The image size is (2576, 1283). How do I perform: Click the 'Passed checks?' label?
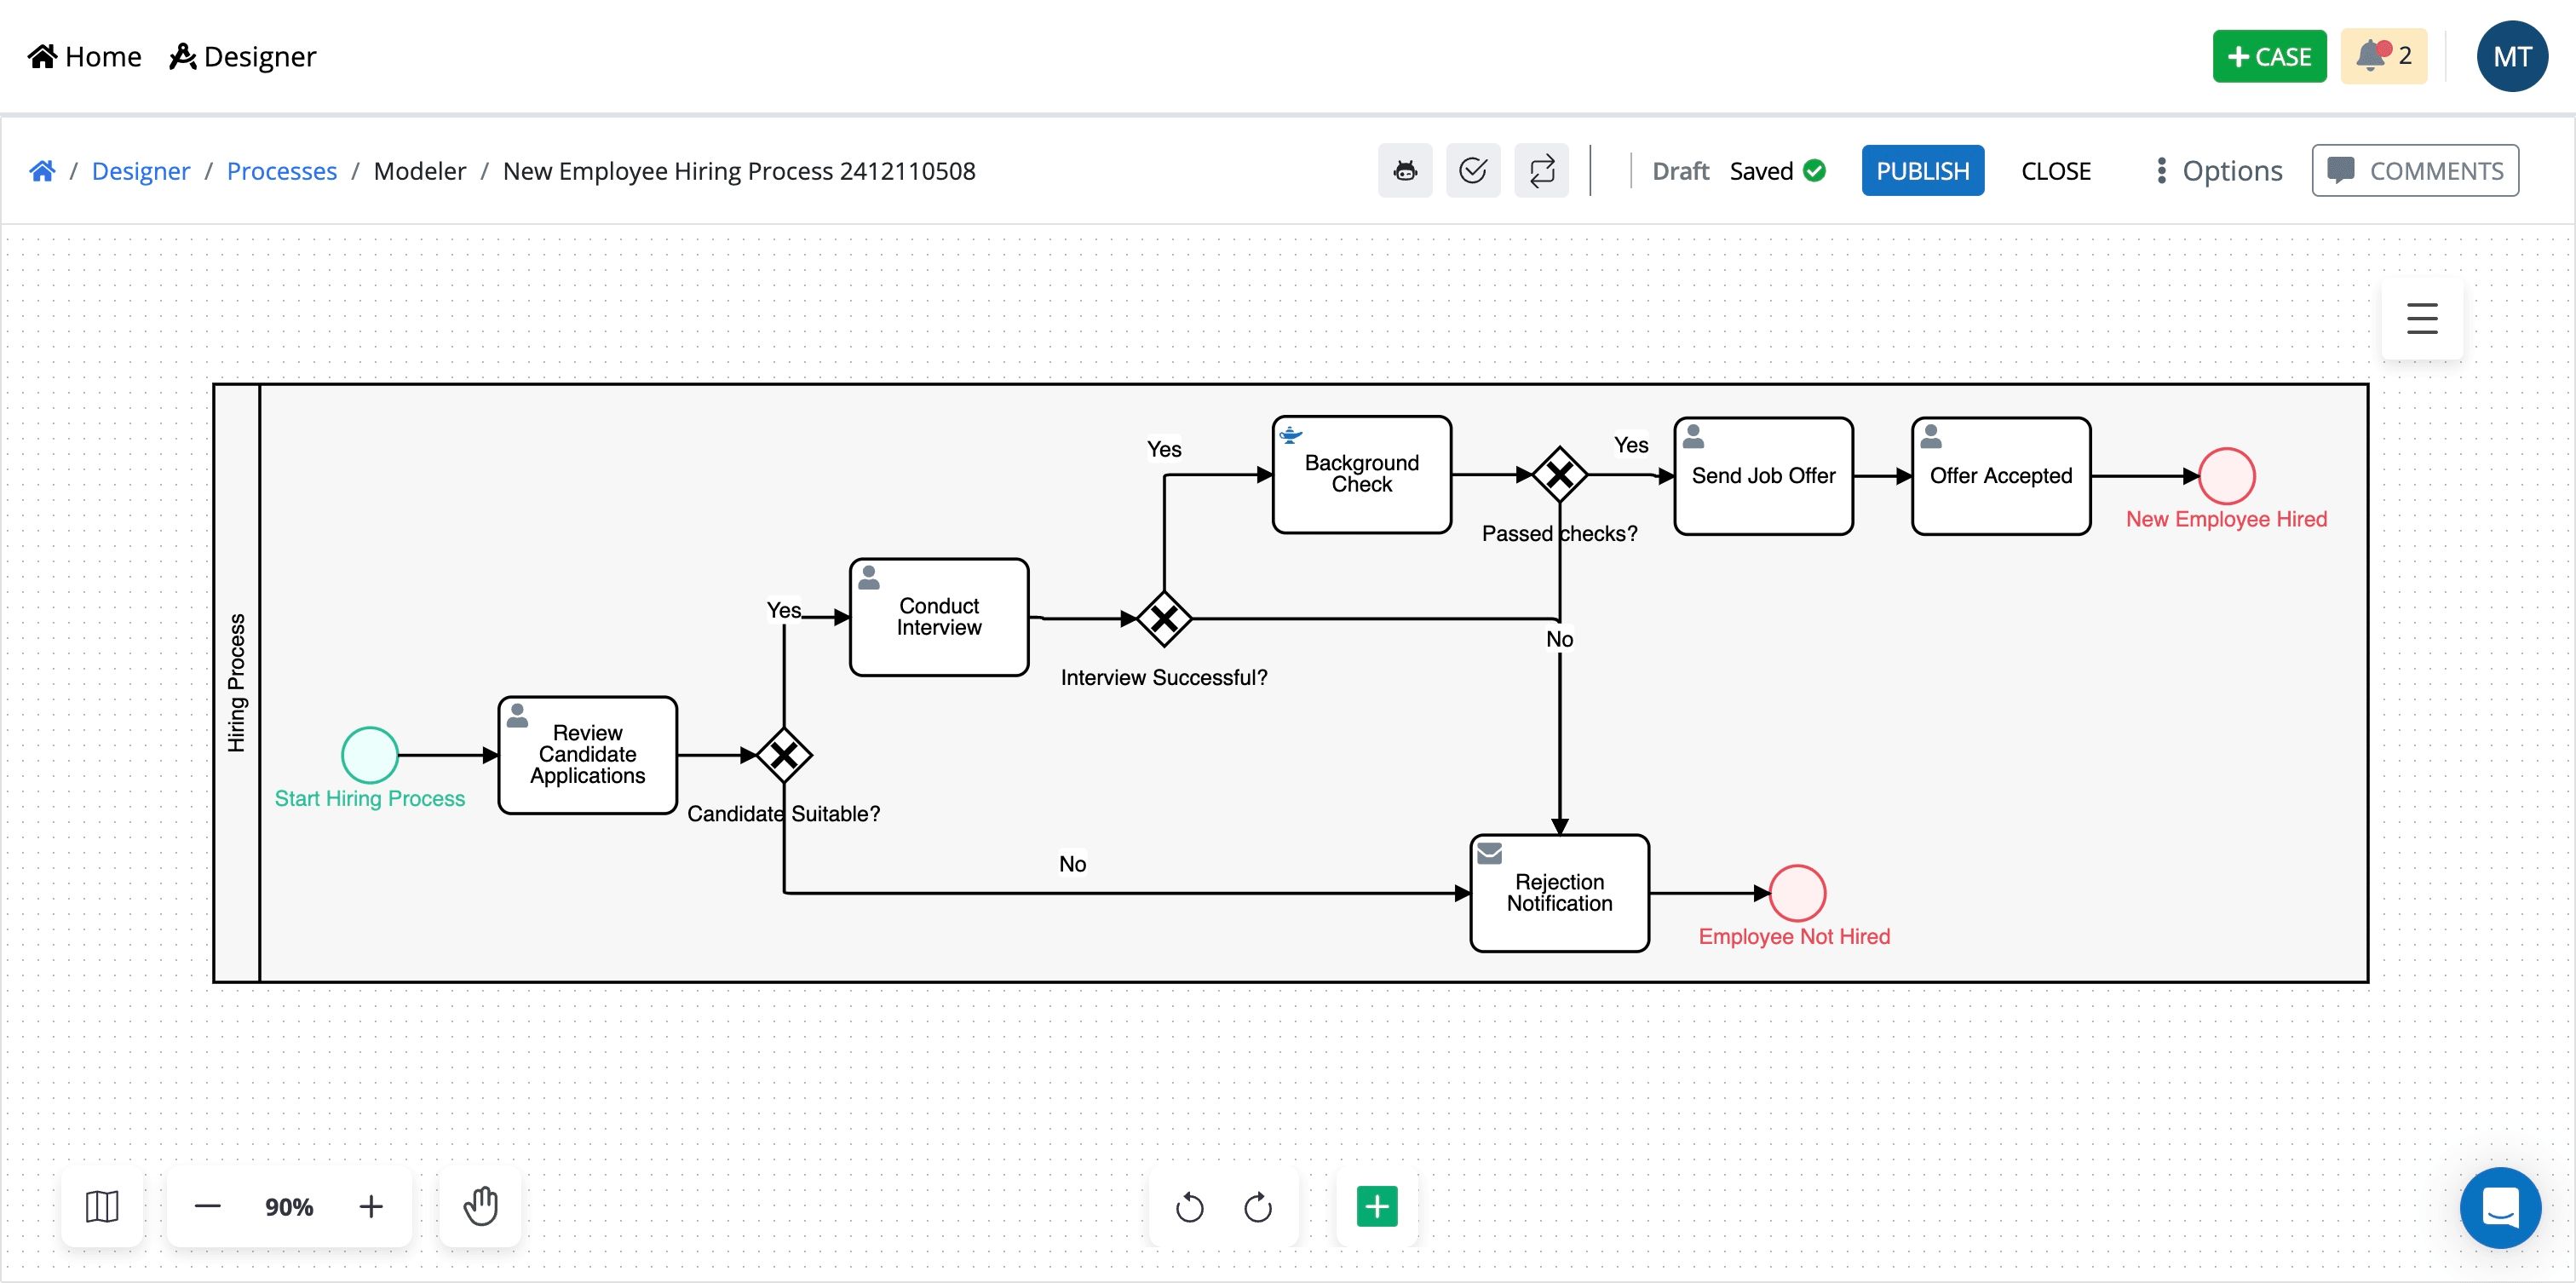(1560, 534)
